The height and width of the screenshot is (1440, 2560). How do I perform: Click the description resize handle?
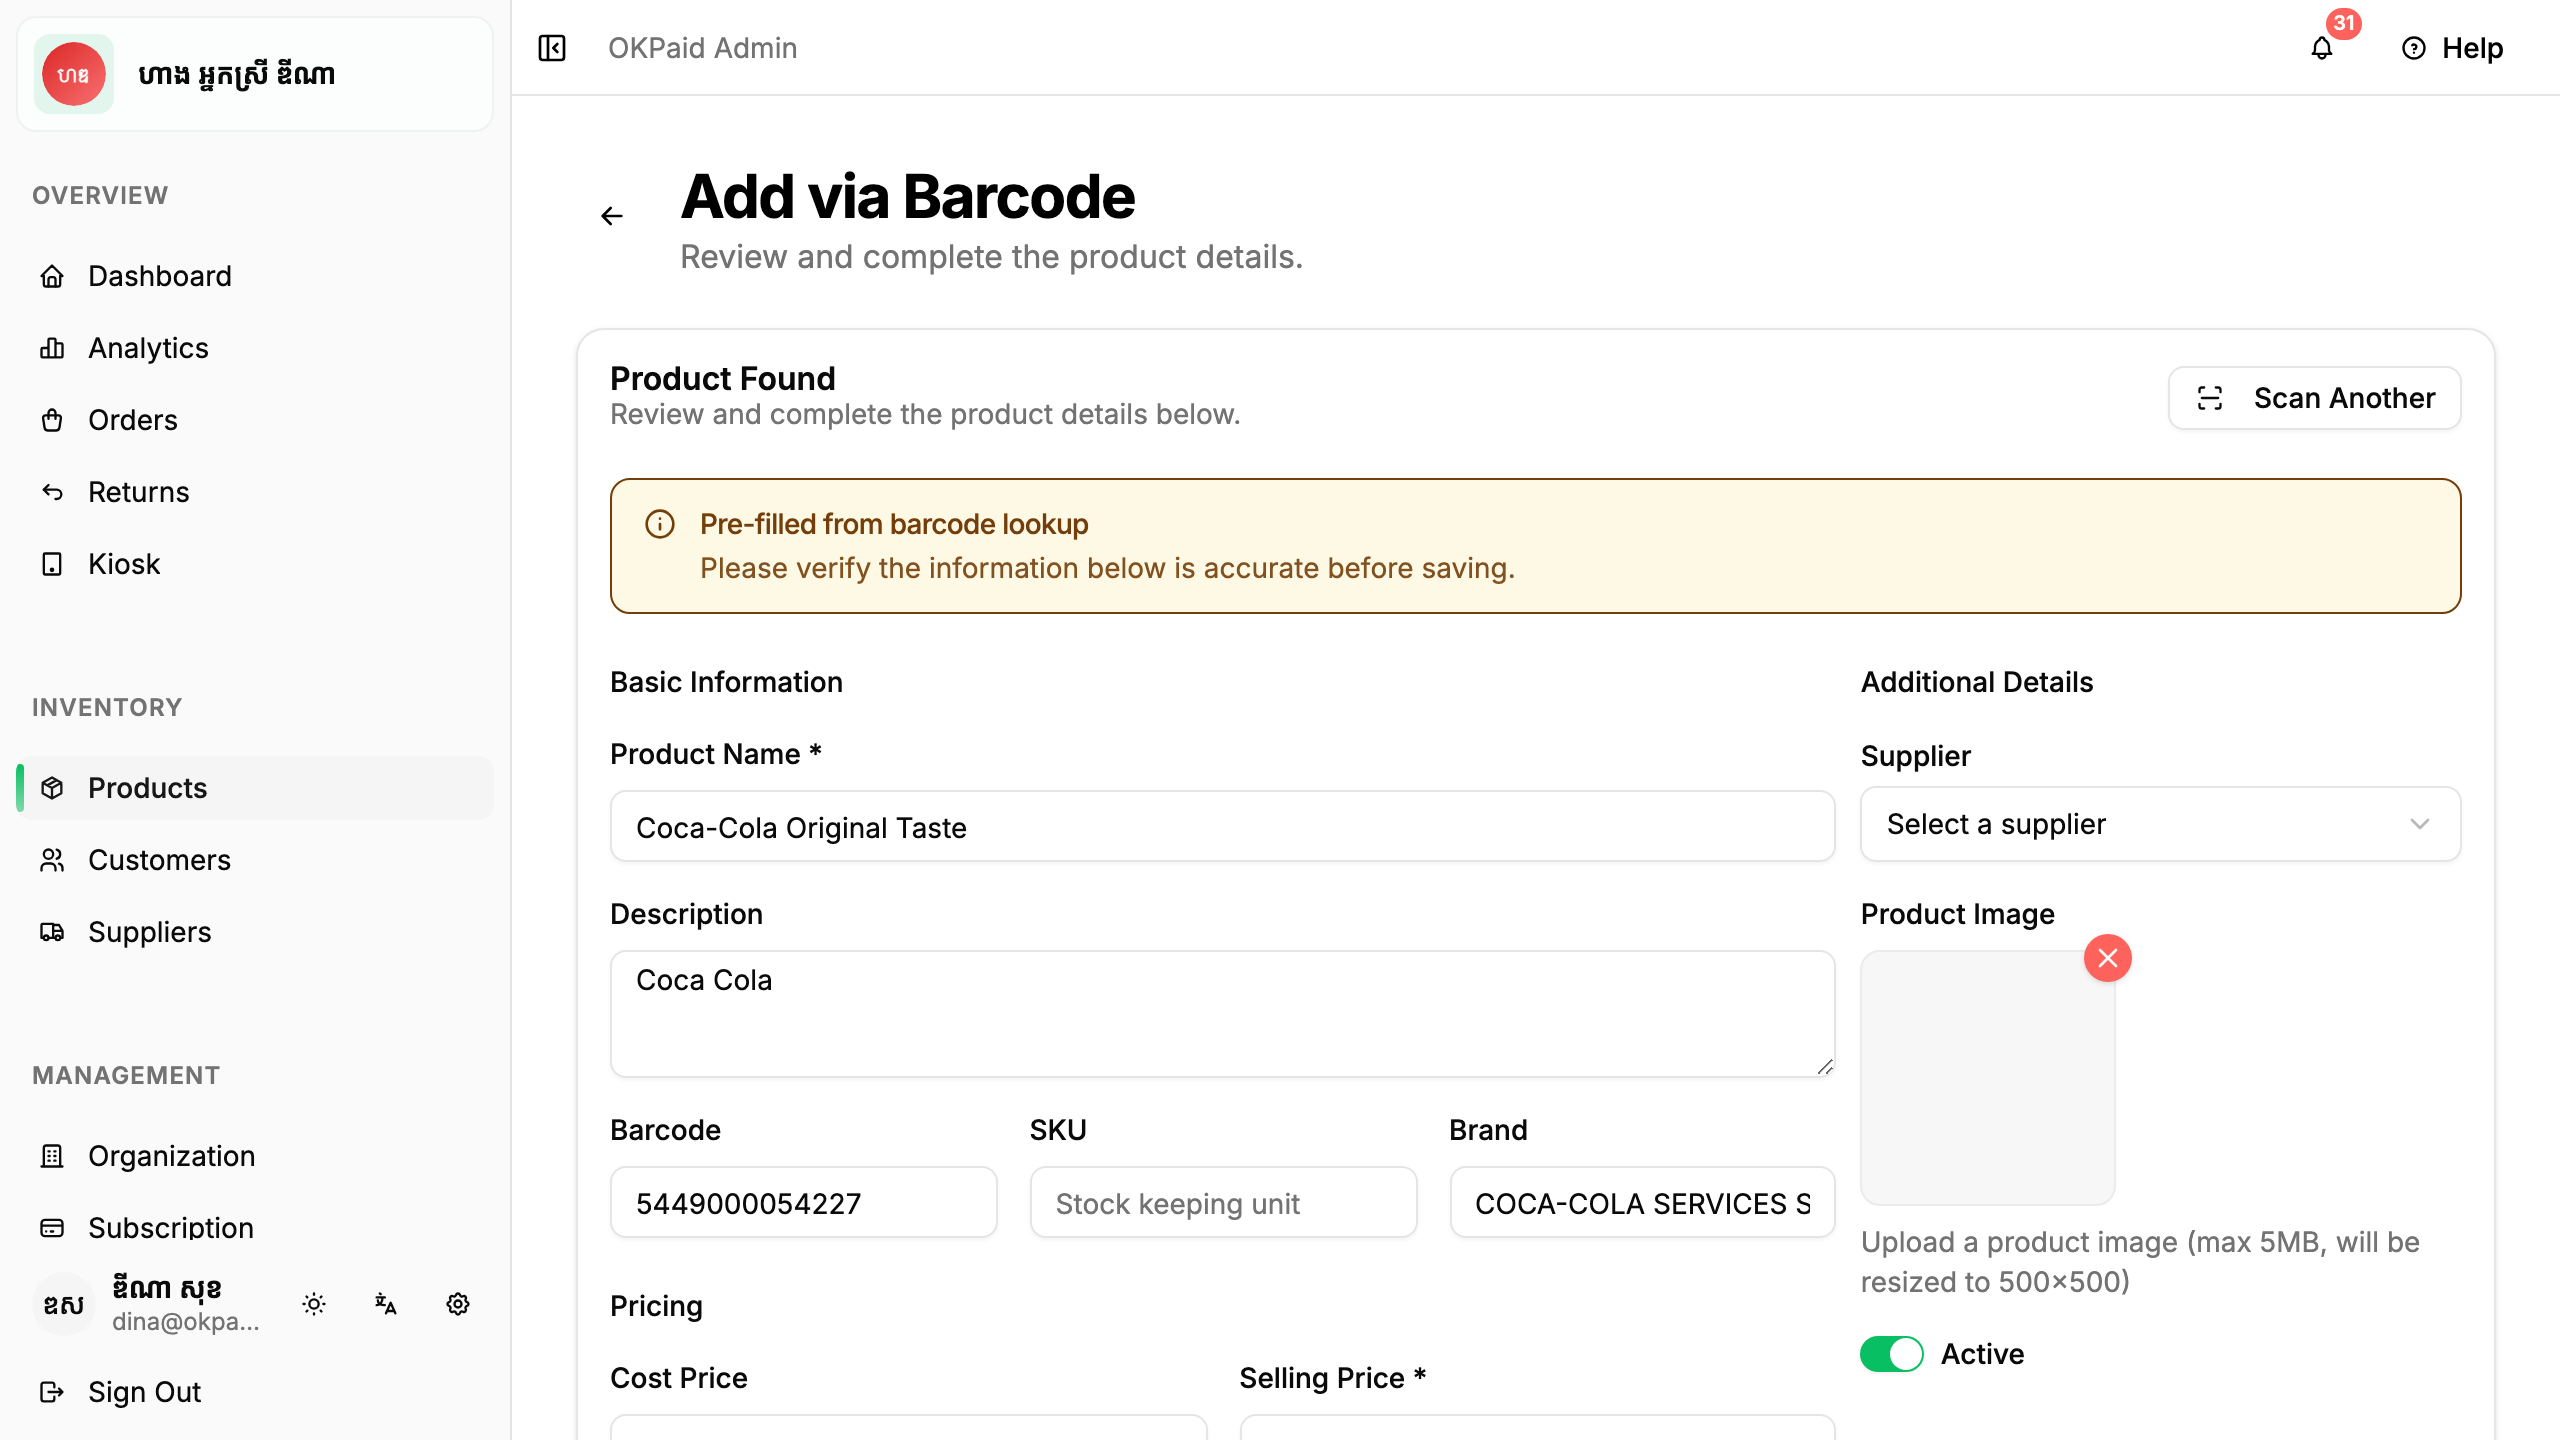click(x=1824, y=1066)
